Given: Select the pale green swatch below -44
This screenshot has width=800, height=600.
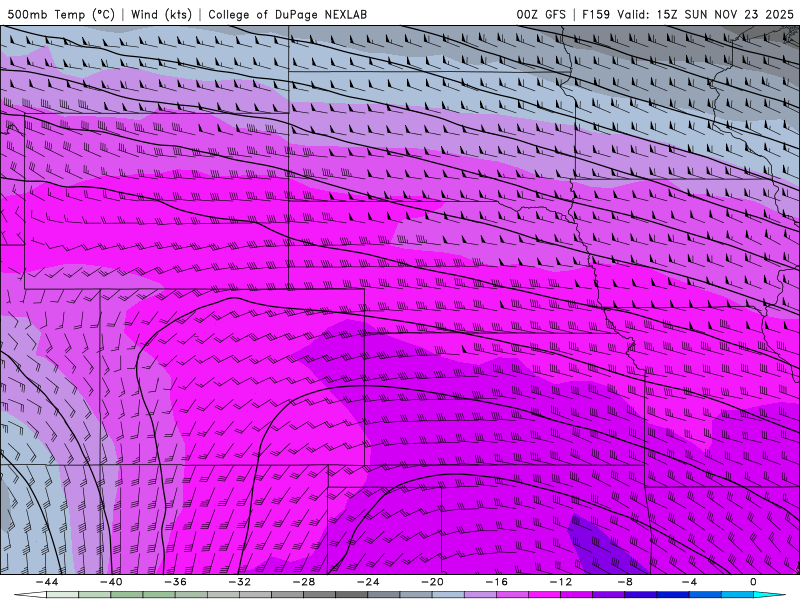Looking at the screenshot, I should point(62,595).
